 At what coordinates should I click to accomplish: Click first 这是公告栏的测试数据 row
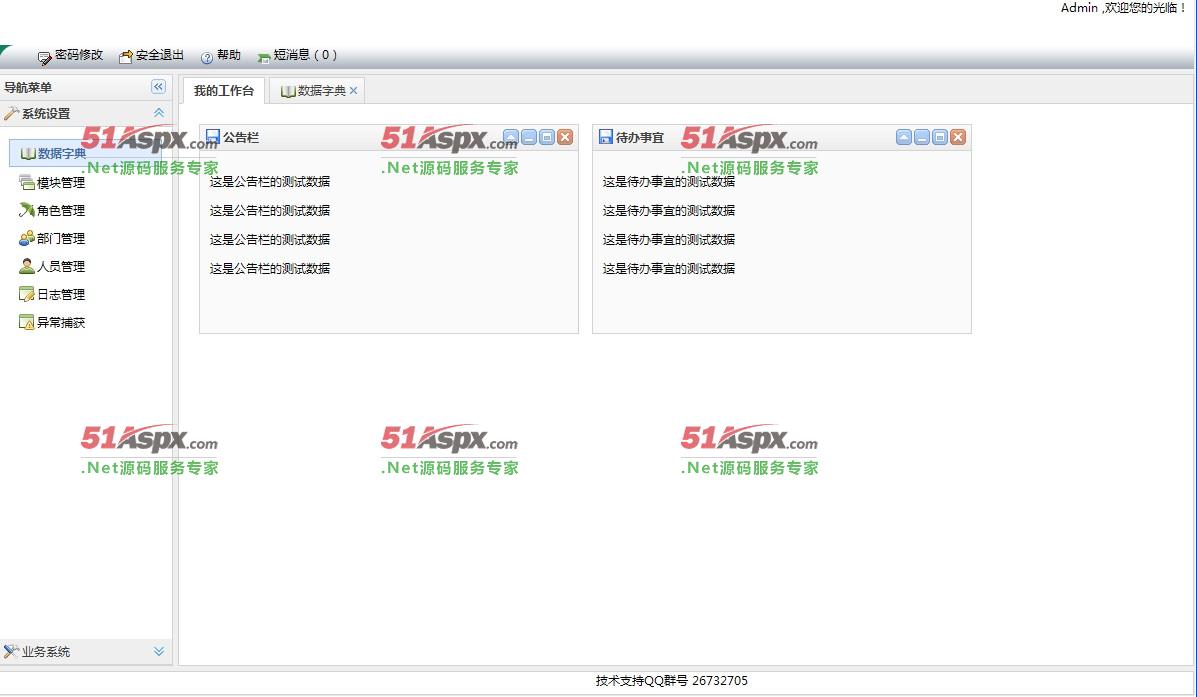coord(270,182)
